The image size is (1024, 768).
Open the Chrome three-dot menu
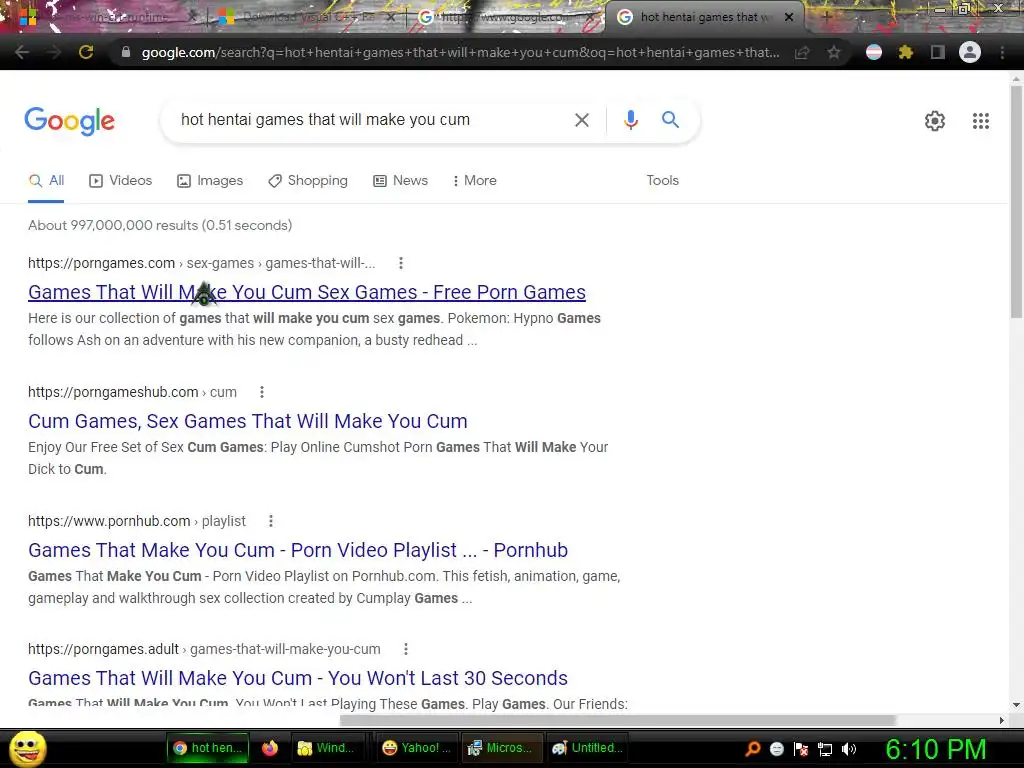point(1002,52)
